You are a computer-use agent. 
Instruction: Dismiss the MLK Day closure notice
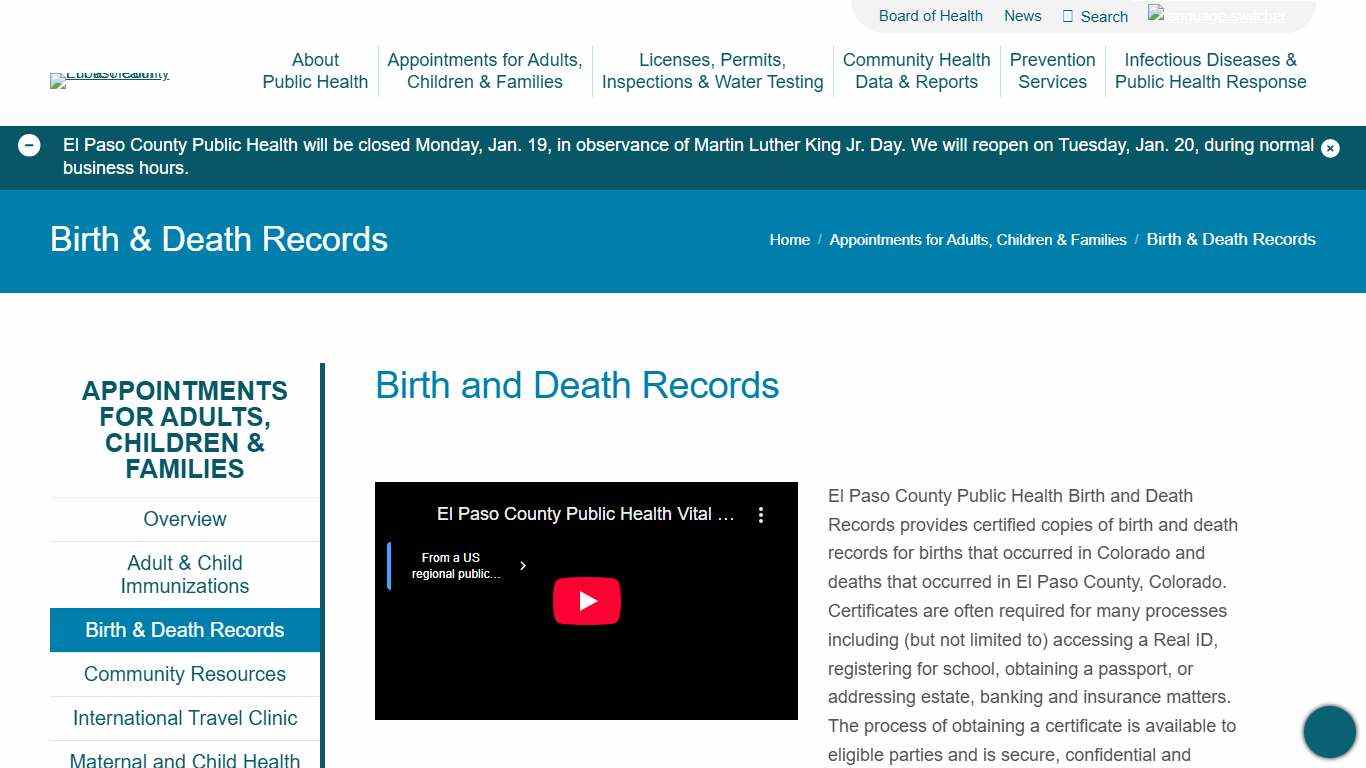pos(1331,148)
